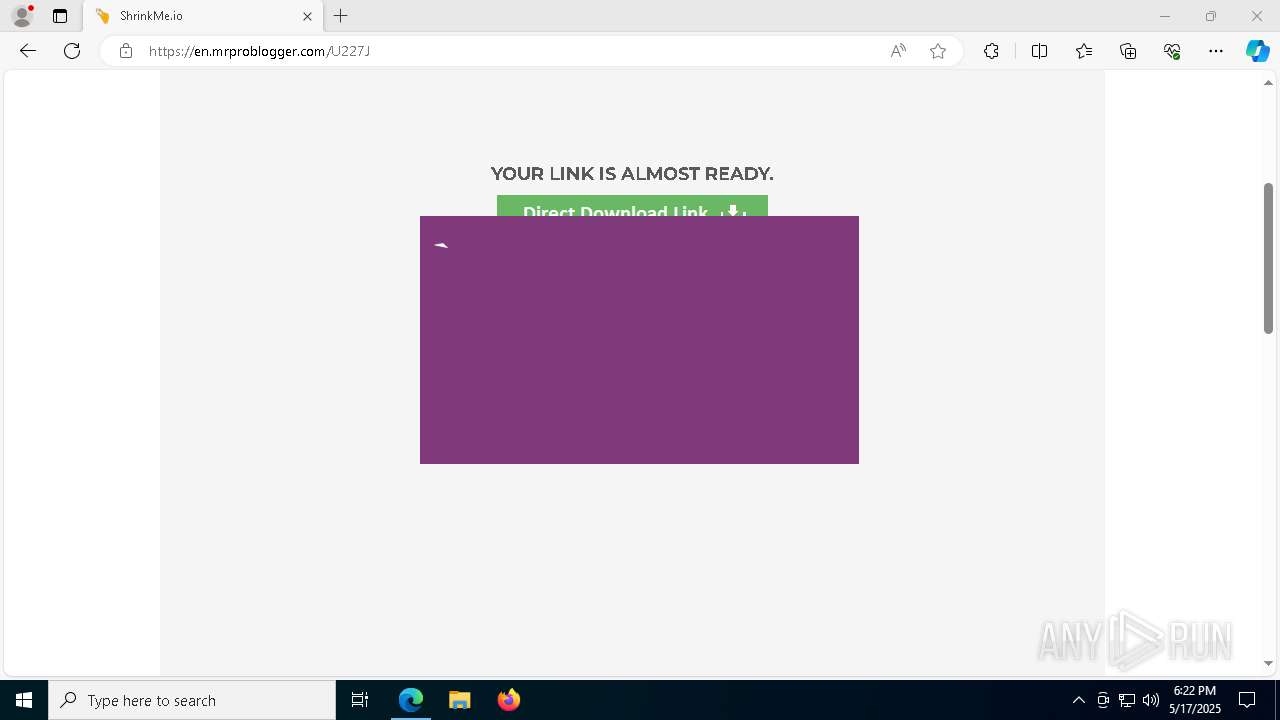
Task: Open the clock and calendar
Action: 1195,700
